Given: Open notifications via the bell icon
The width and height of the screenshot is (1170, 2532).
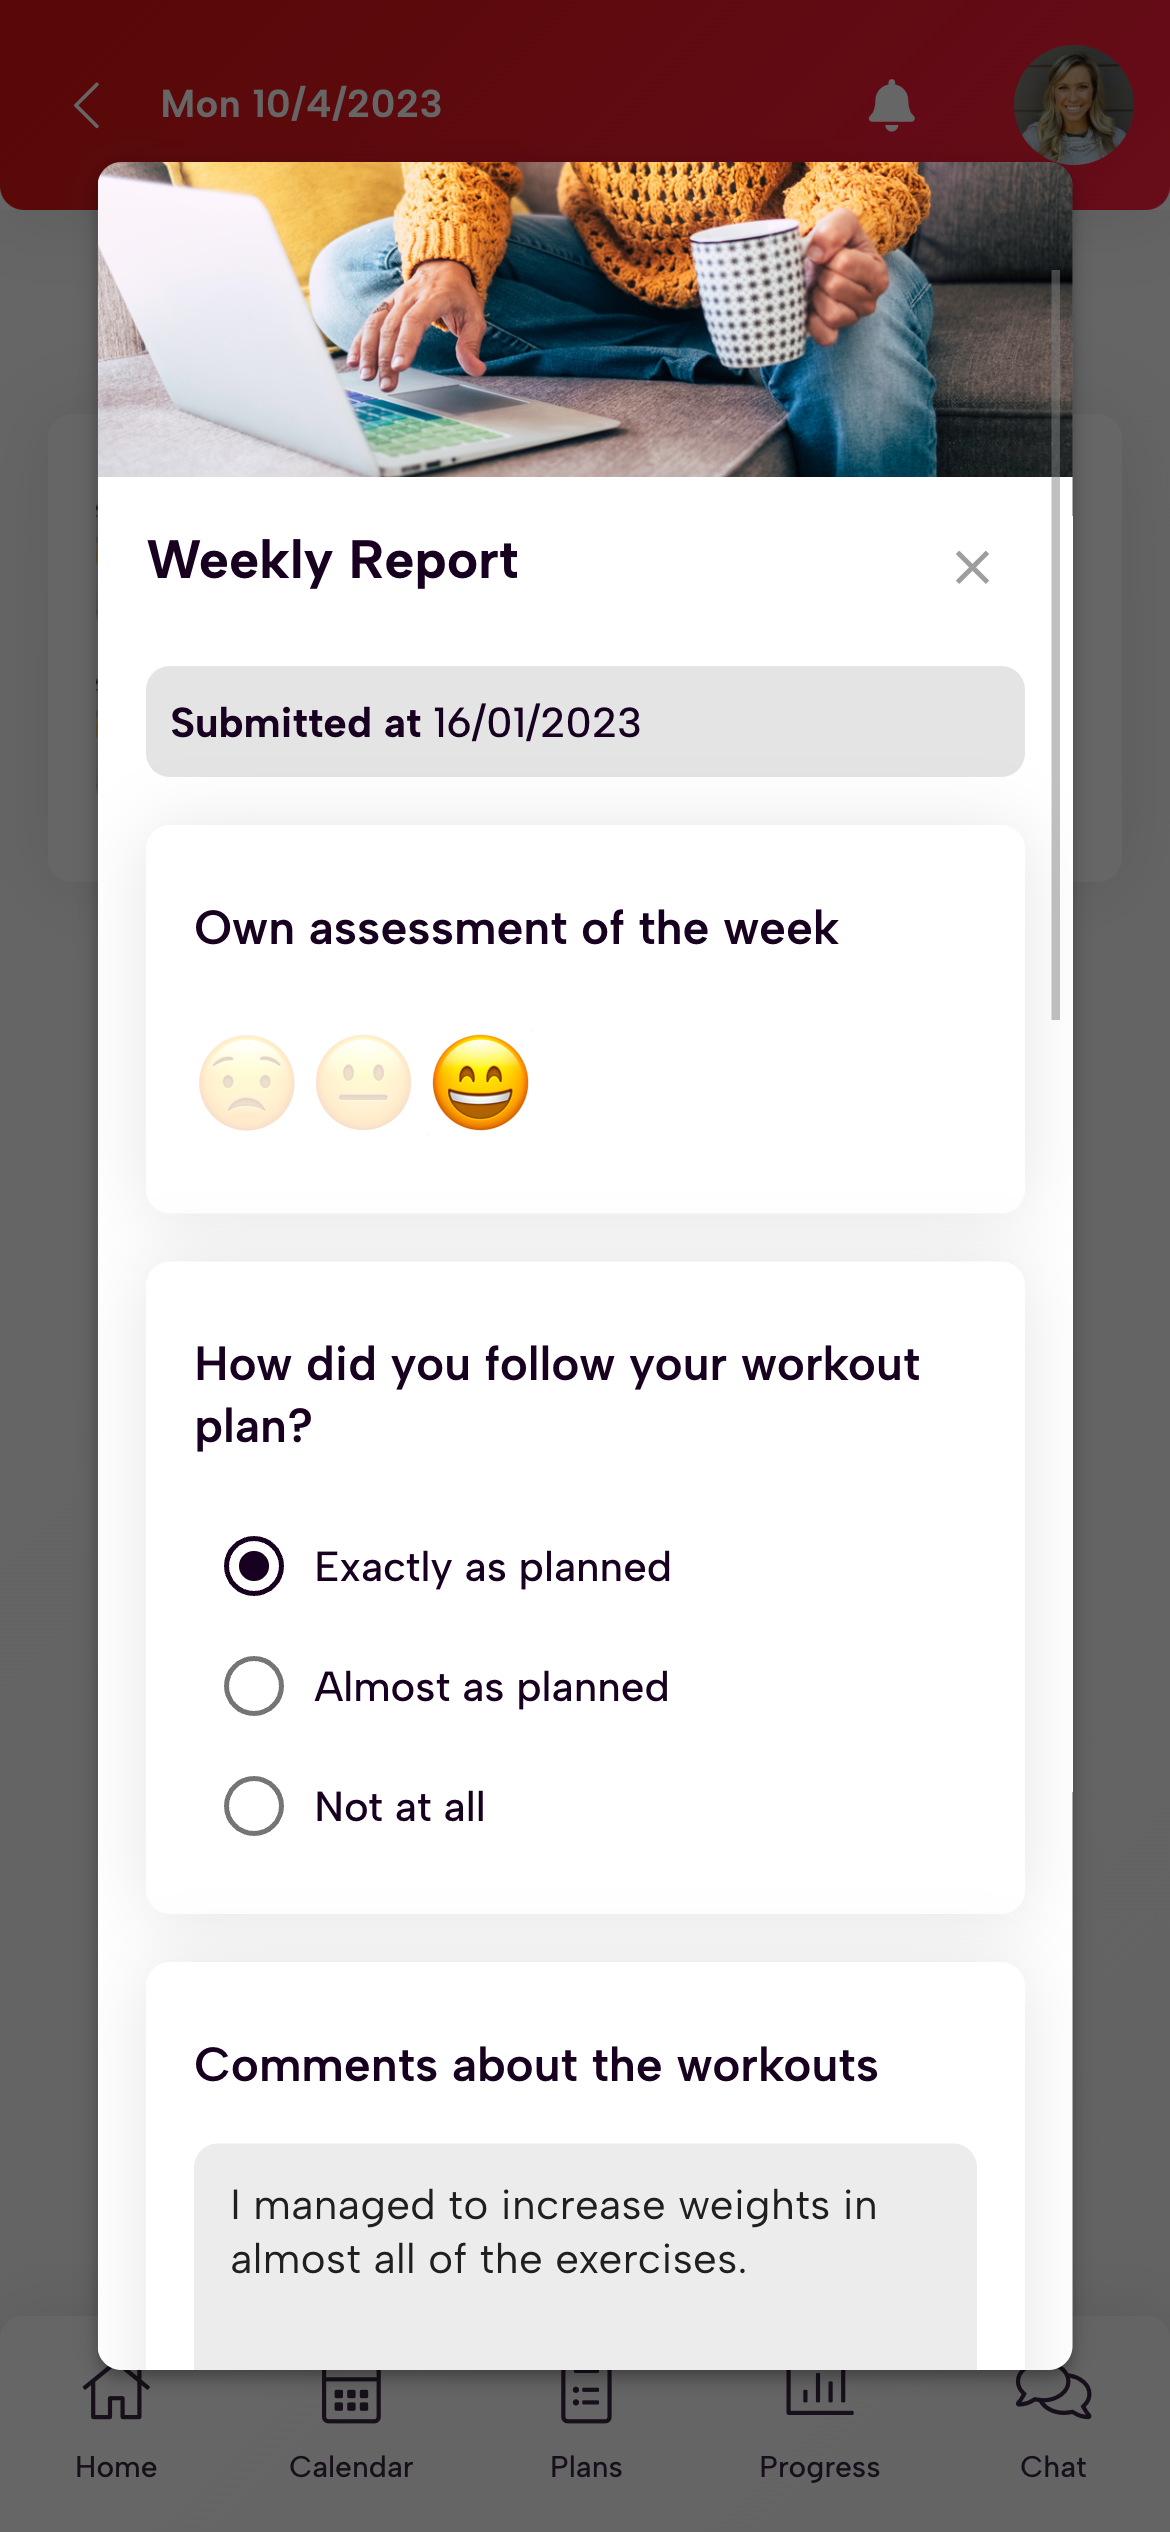Looking at the screenshot, I should (x=891, y=105).
